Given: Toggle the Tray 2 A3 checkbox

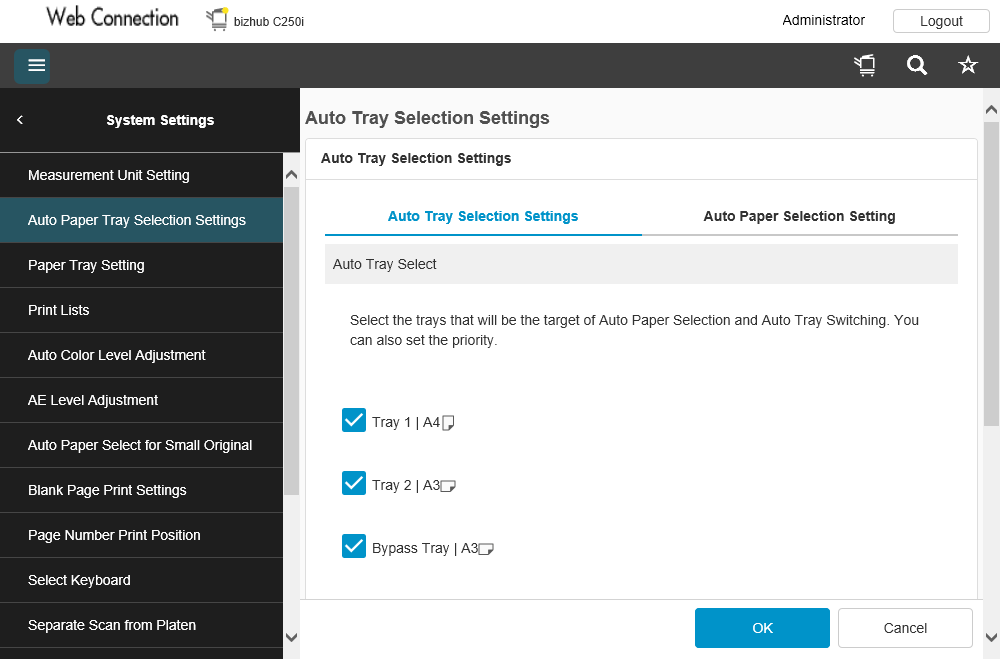Looking at the screenshot, I should point(354,484).
